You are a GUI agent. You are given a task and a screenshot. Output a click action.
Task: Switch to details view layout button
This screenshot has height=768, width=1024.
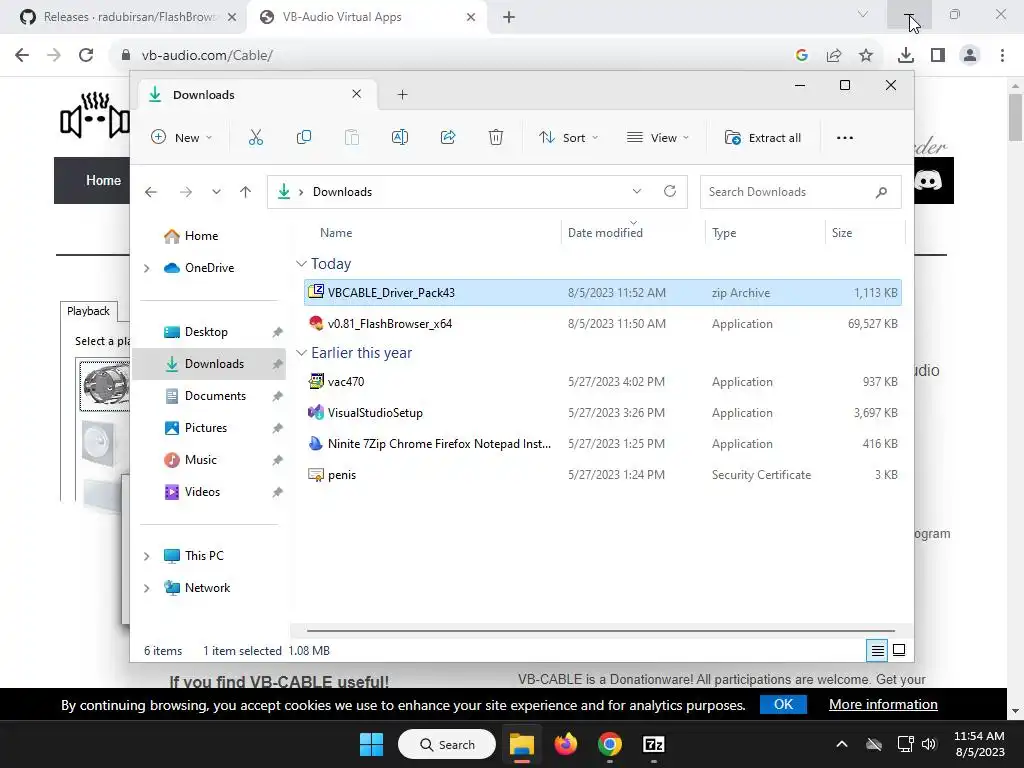877,650
